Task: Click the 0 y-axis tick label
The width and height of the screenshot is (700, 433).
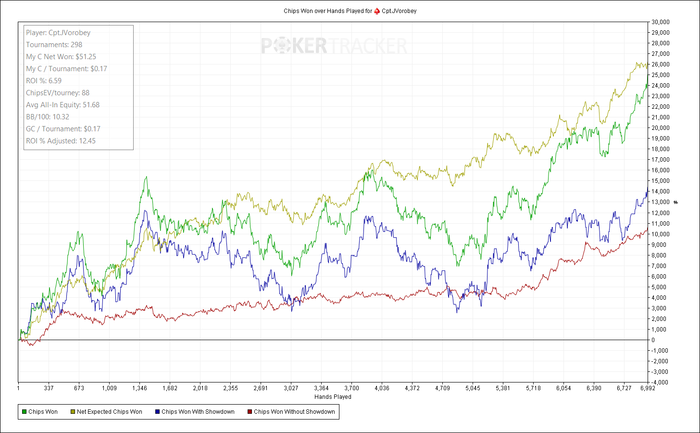Action: (x=653, y=340)
